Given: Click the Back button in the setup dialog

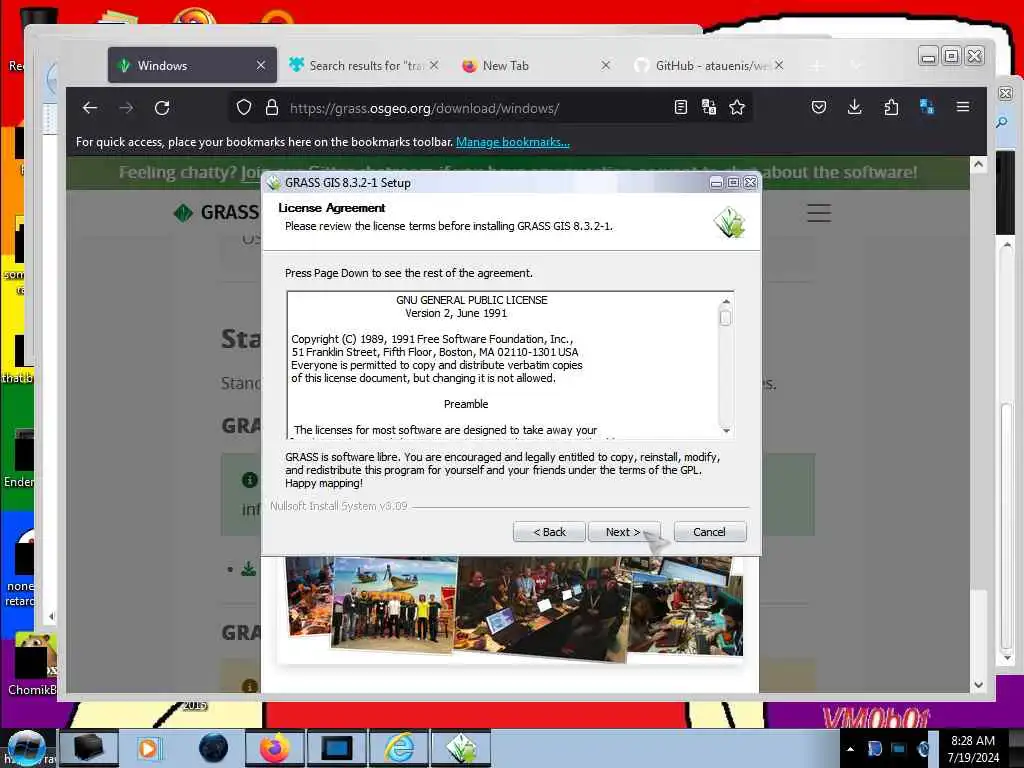Looking at the screenshot, I should pyautogui.click(x=549, y=532).
